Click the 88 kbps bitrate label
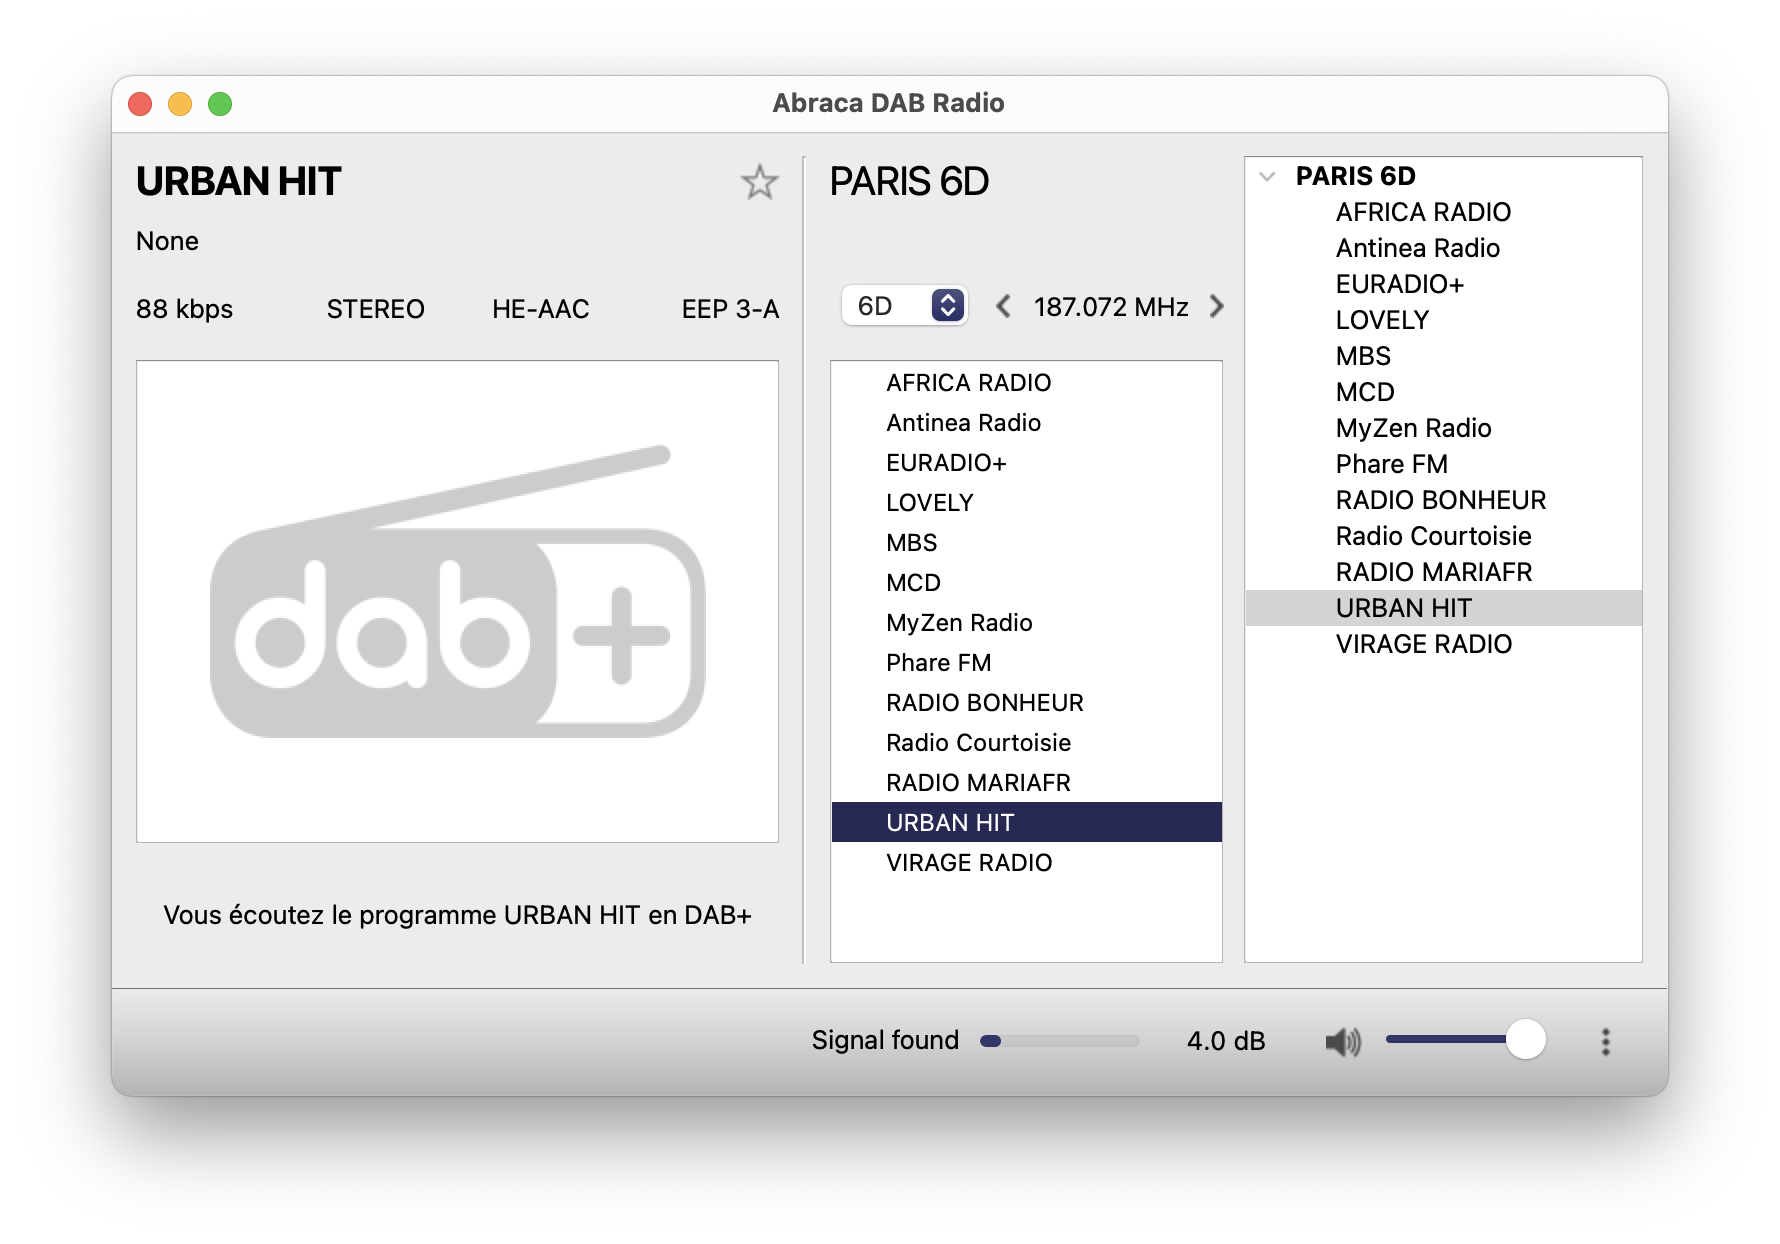The width and height of the screenshot is (1780, 1244). tap(184, 309)
